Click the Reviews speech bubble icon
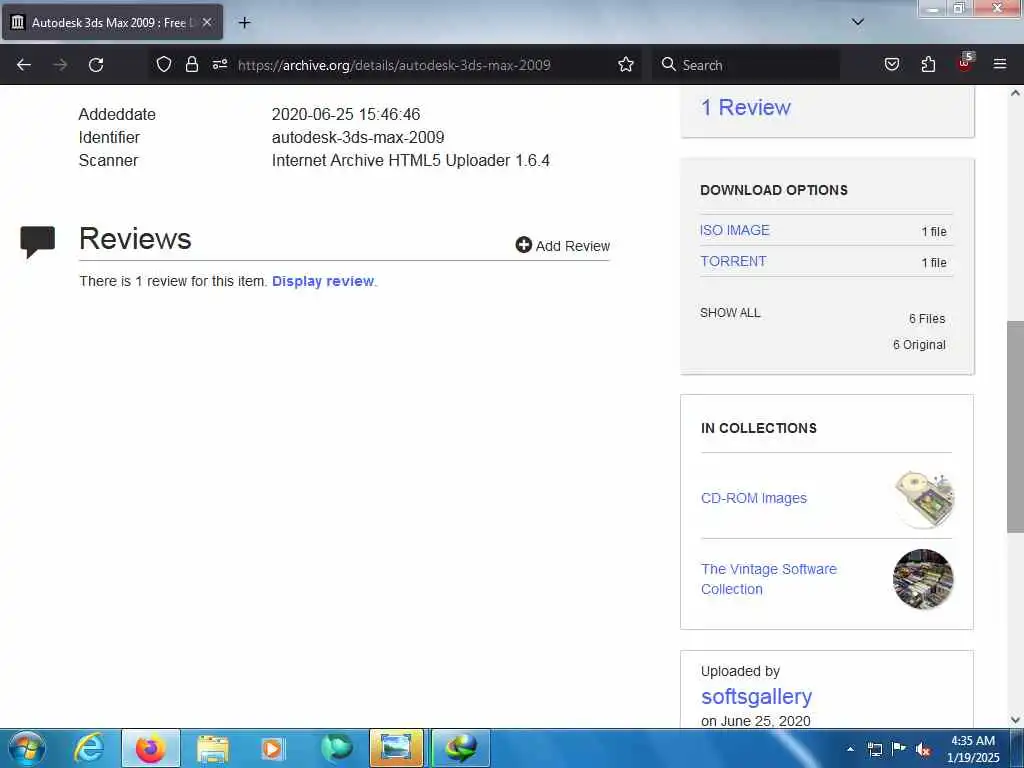 (37, 241)
